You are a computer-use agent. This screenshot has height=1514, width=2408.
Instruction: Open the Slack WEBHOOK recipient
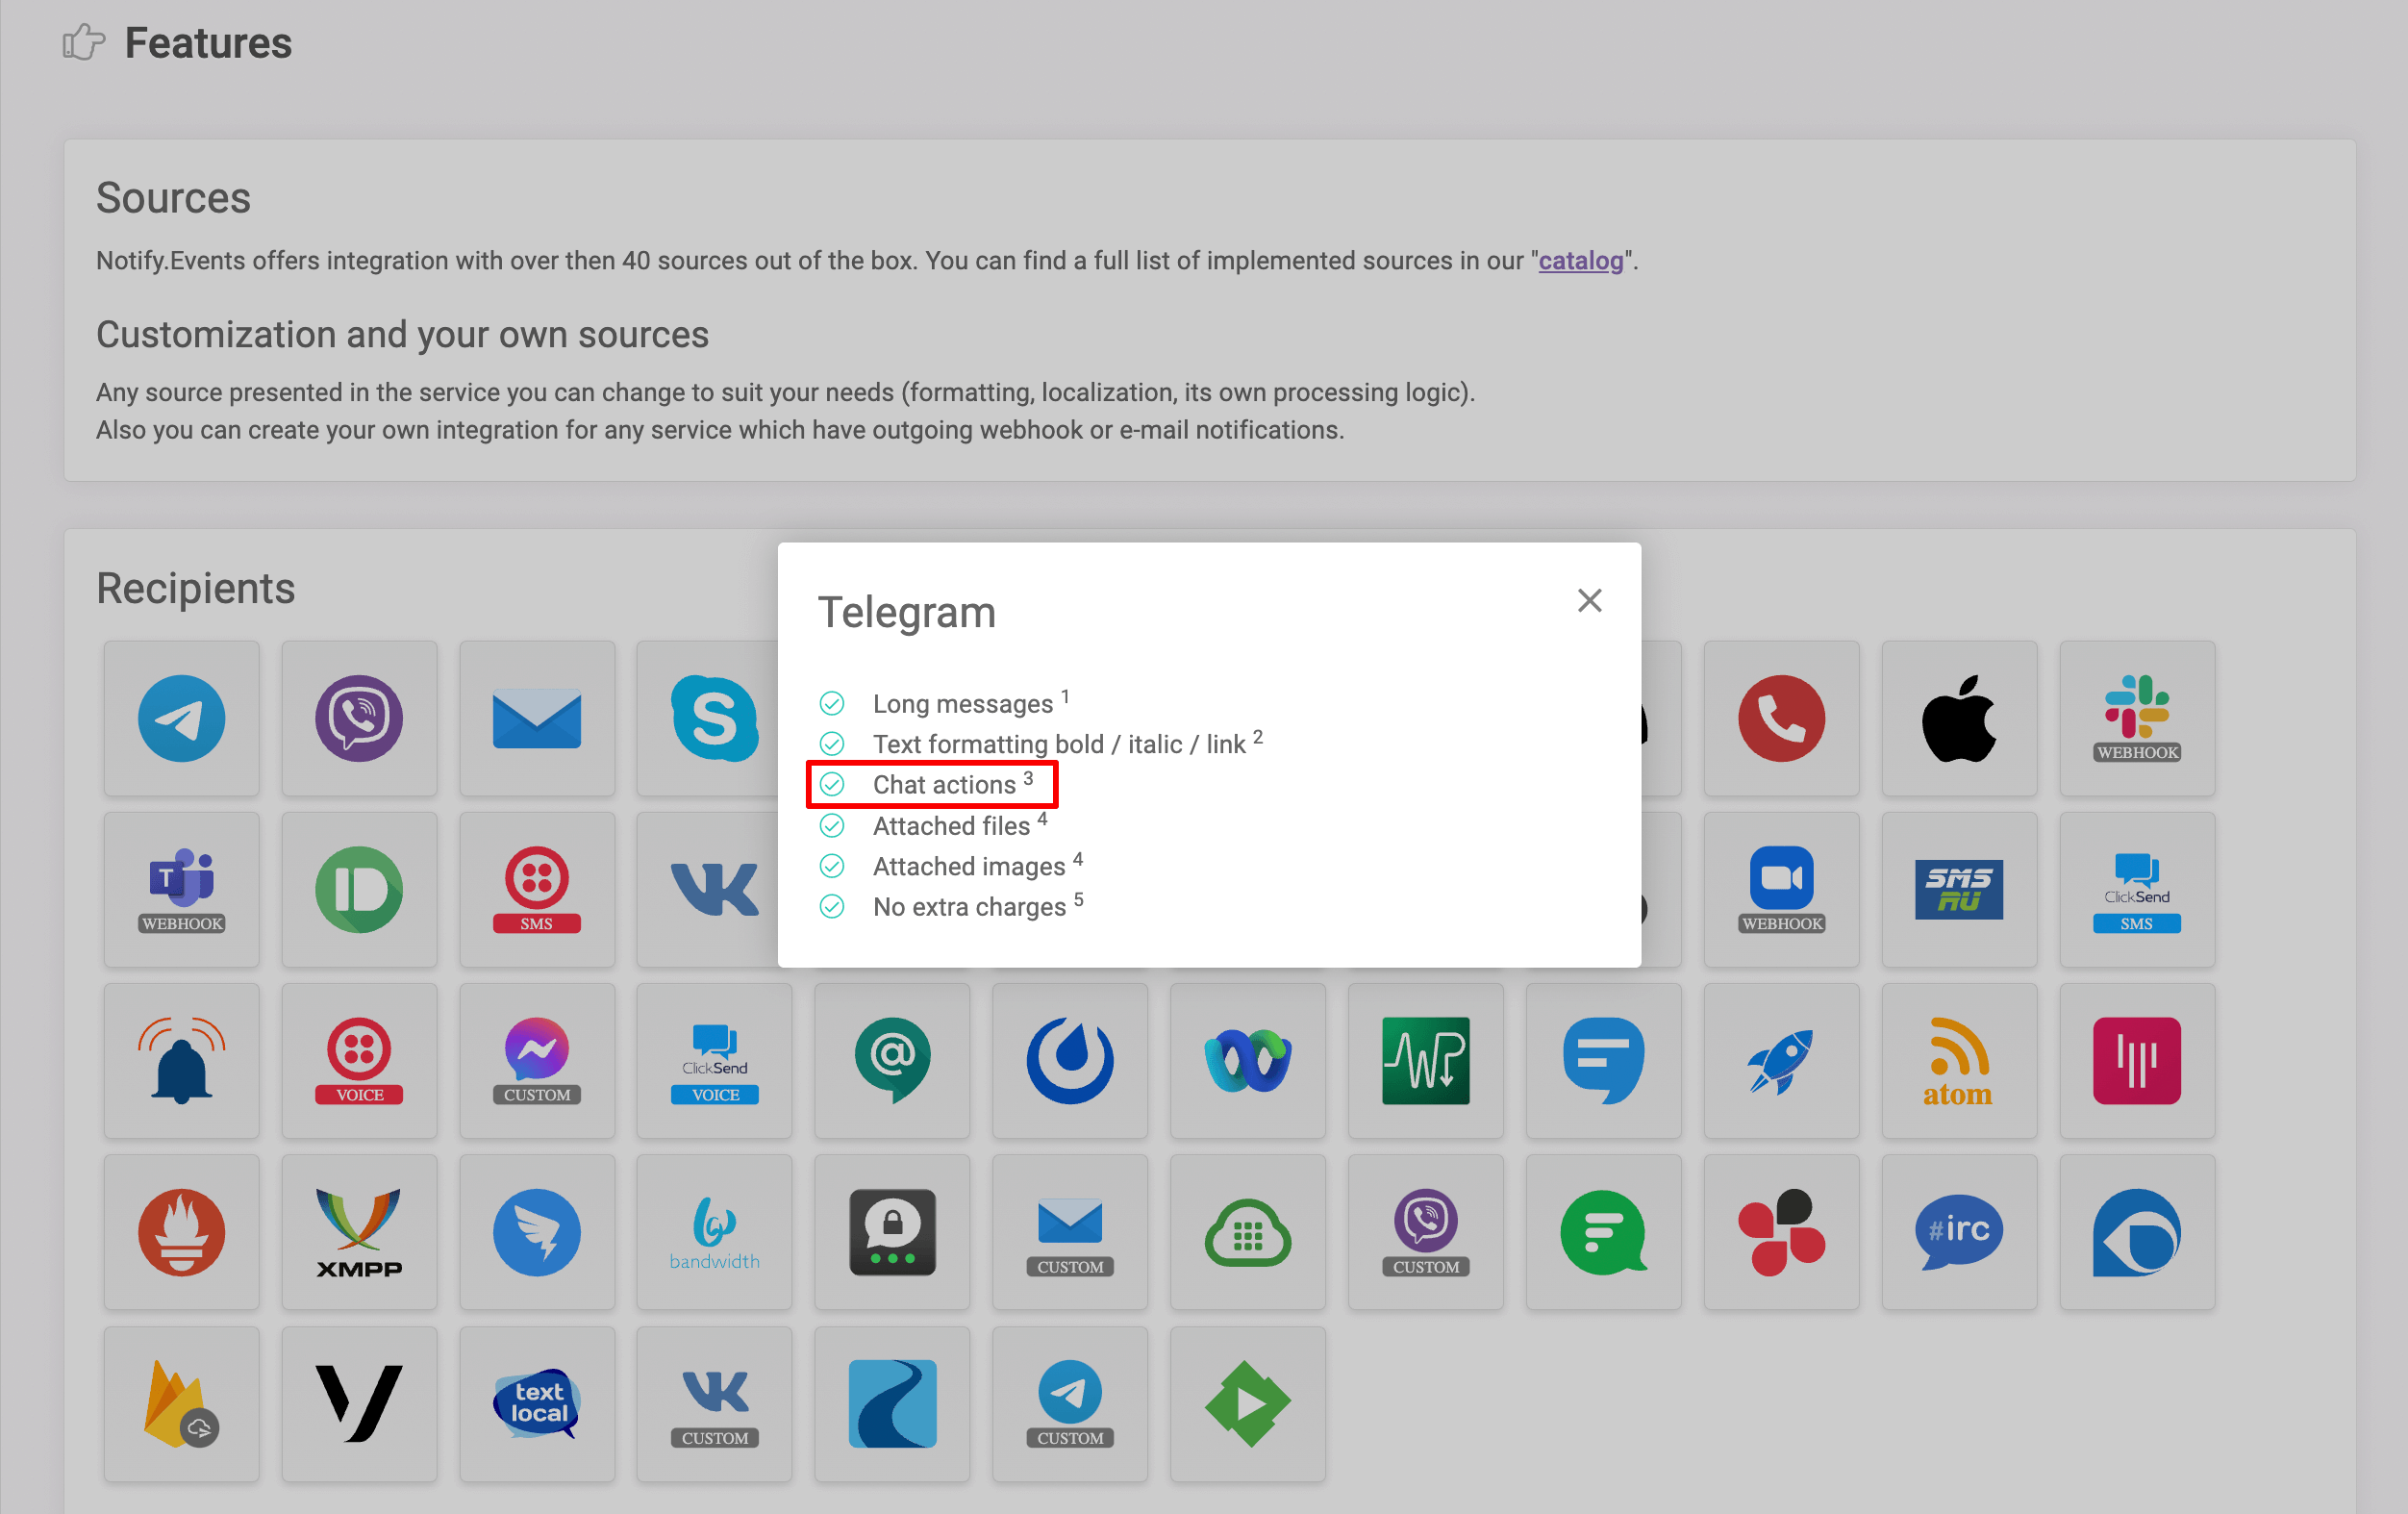(x=2137, y=718)
